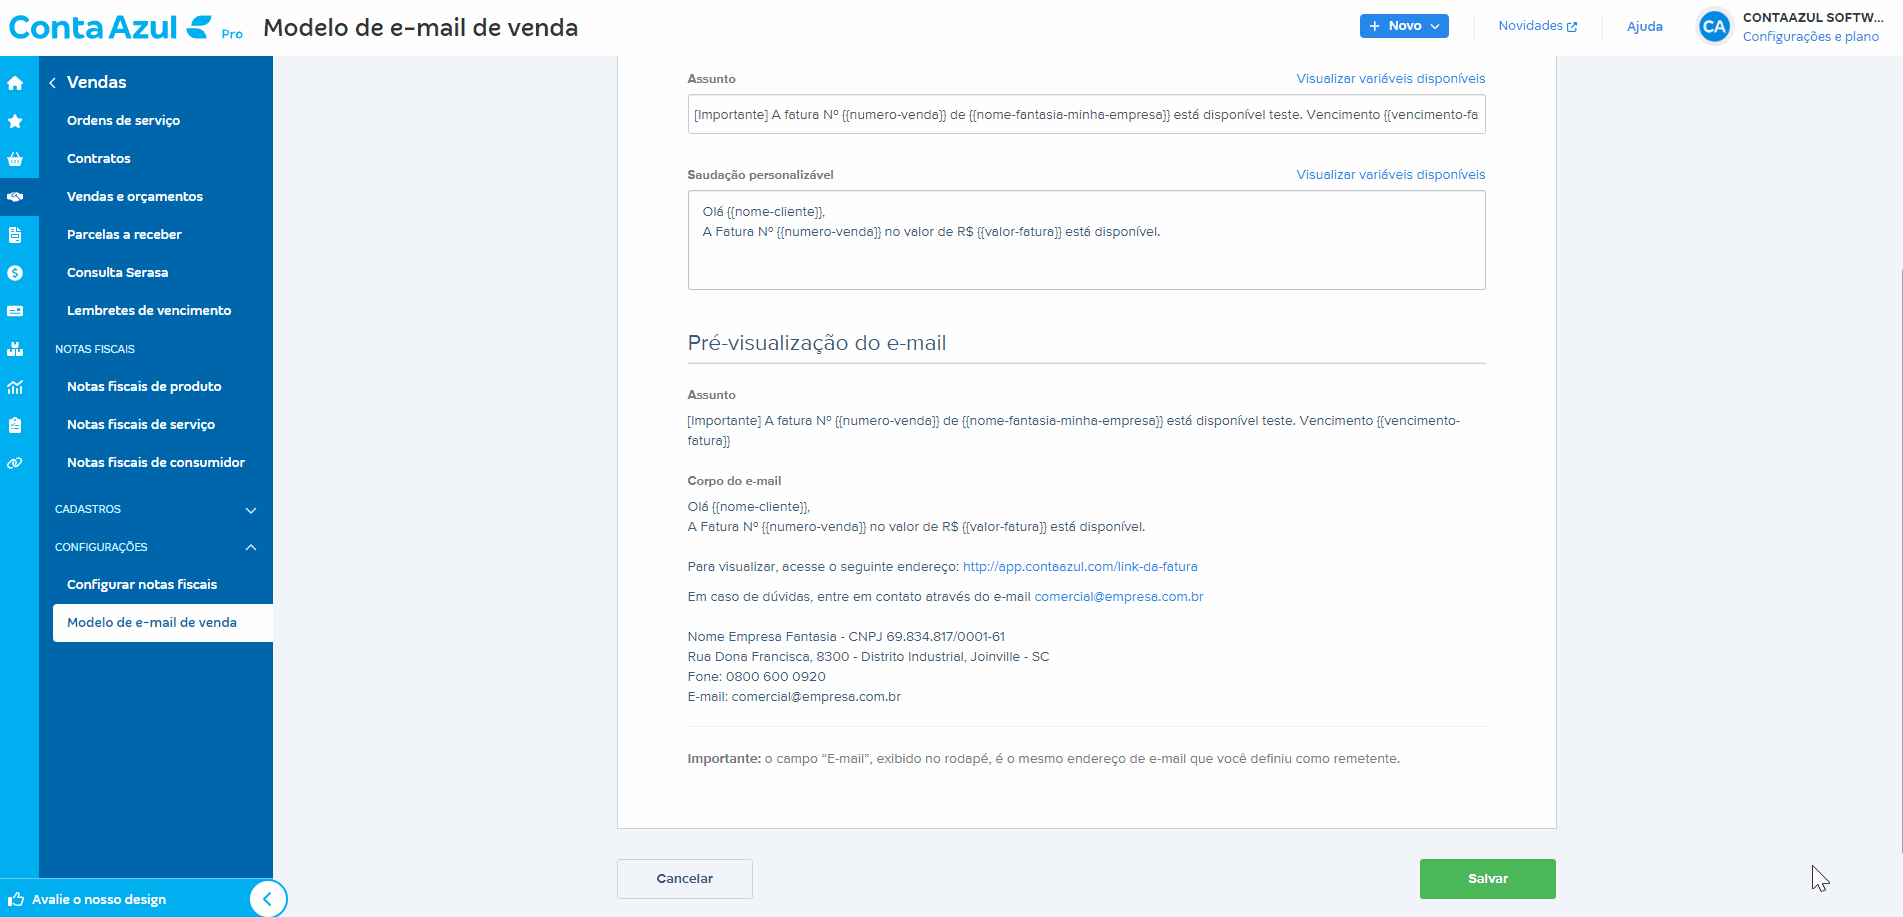Open Configurar notas fiscais item
This screenshot has height=917, width=1903.
(142, 585)
